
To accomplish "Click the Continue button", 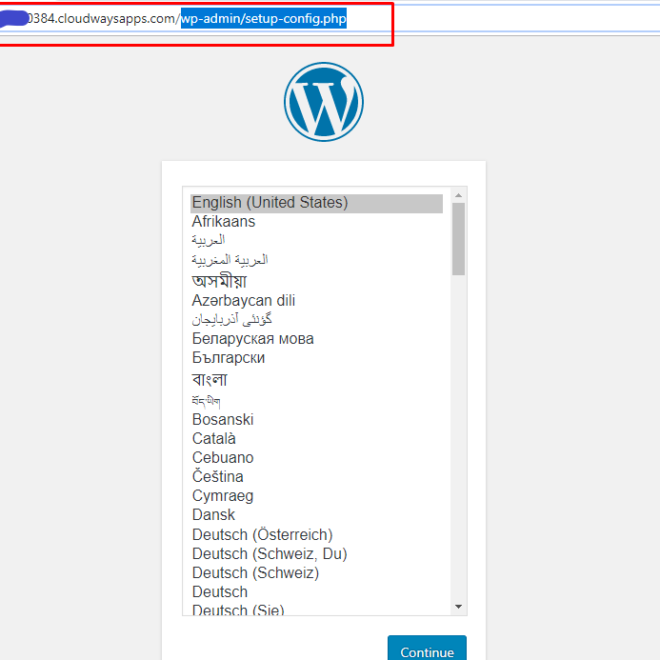I will [427, 648].
